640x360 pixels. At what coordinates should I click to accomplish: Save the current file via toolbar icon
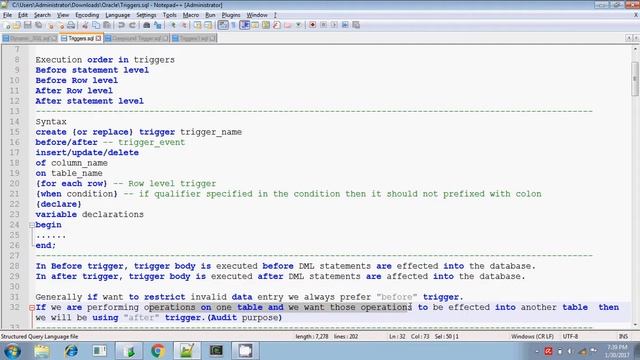[27, 25]
